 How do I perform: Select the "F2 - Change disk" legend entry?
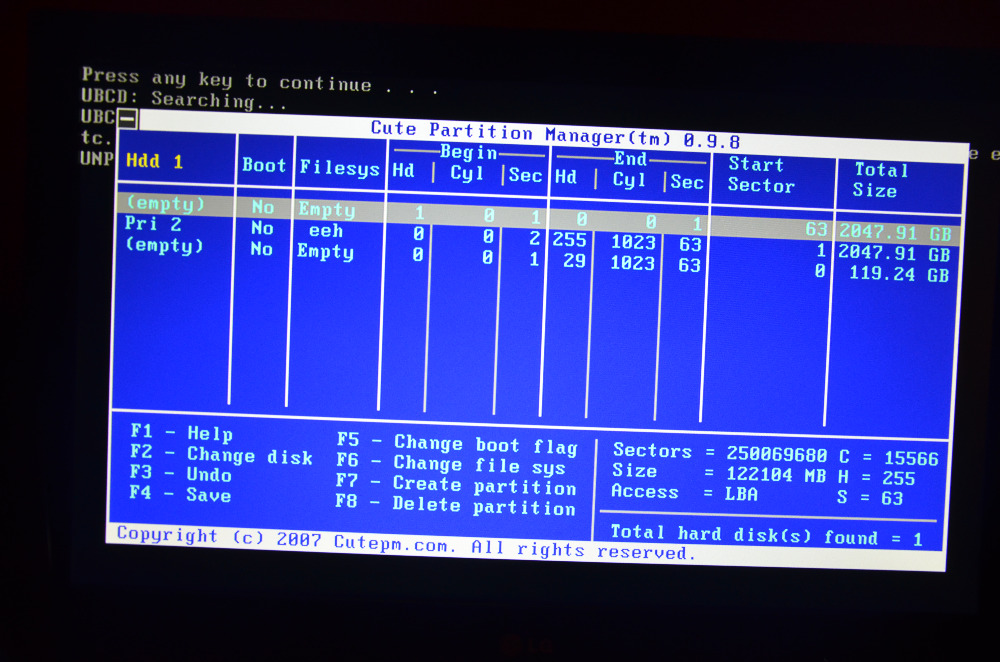pyautogui.click(x=221, y=454)
